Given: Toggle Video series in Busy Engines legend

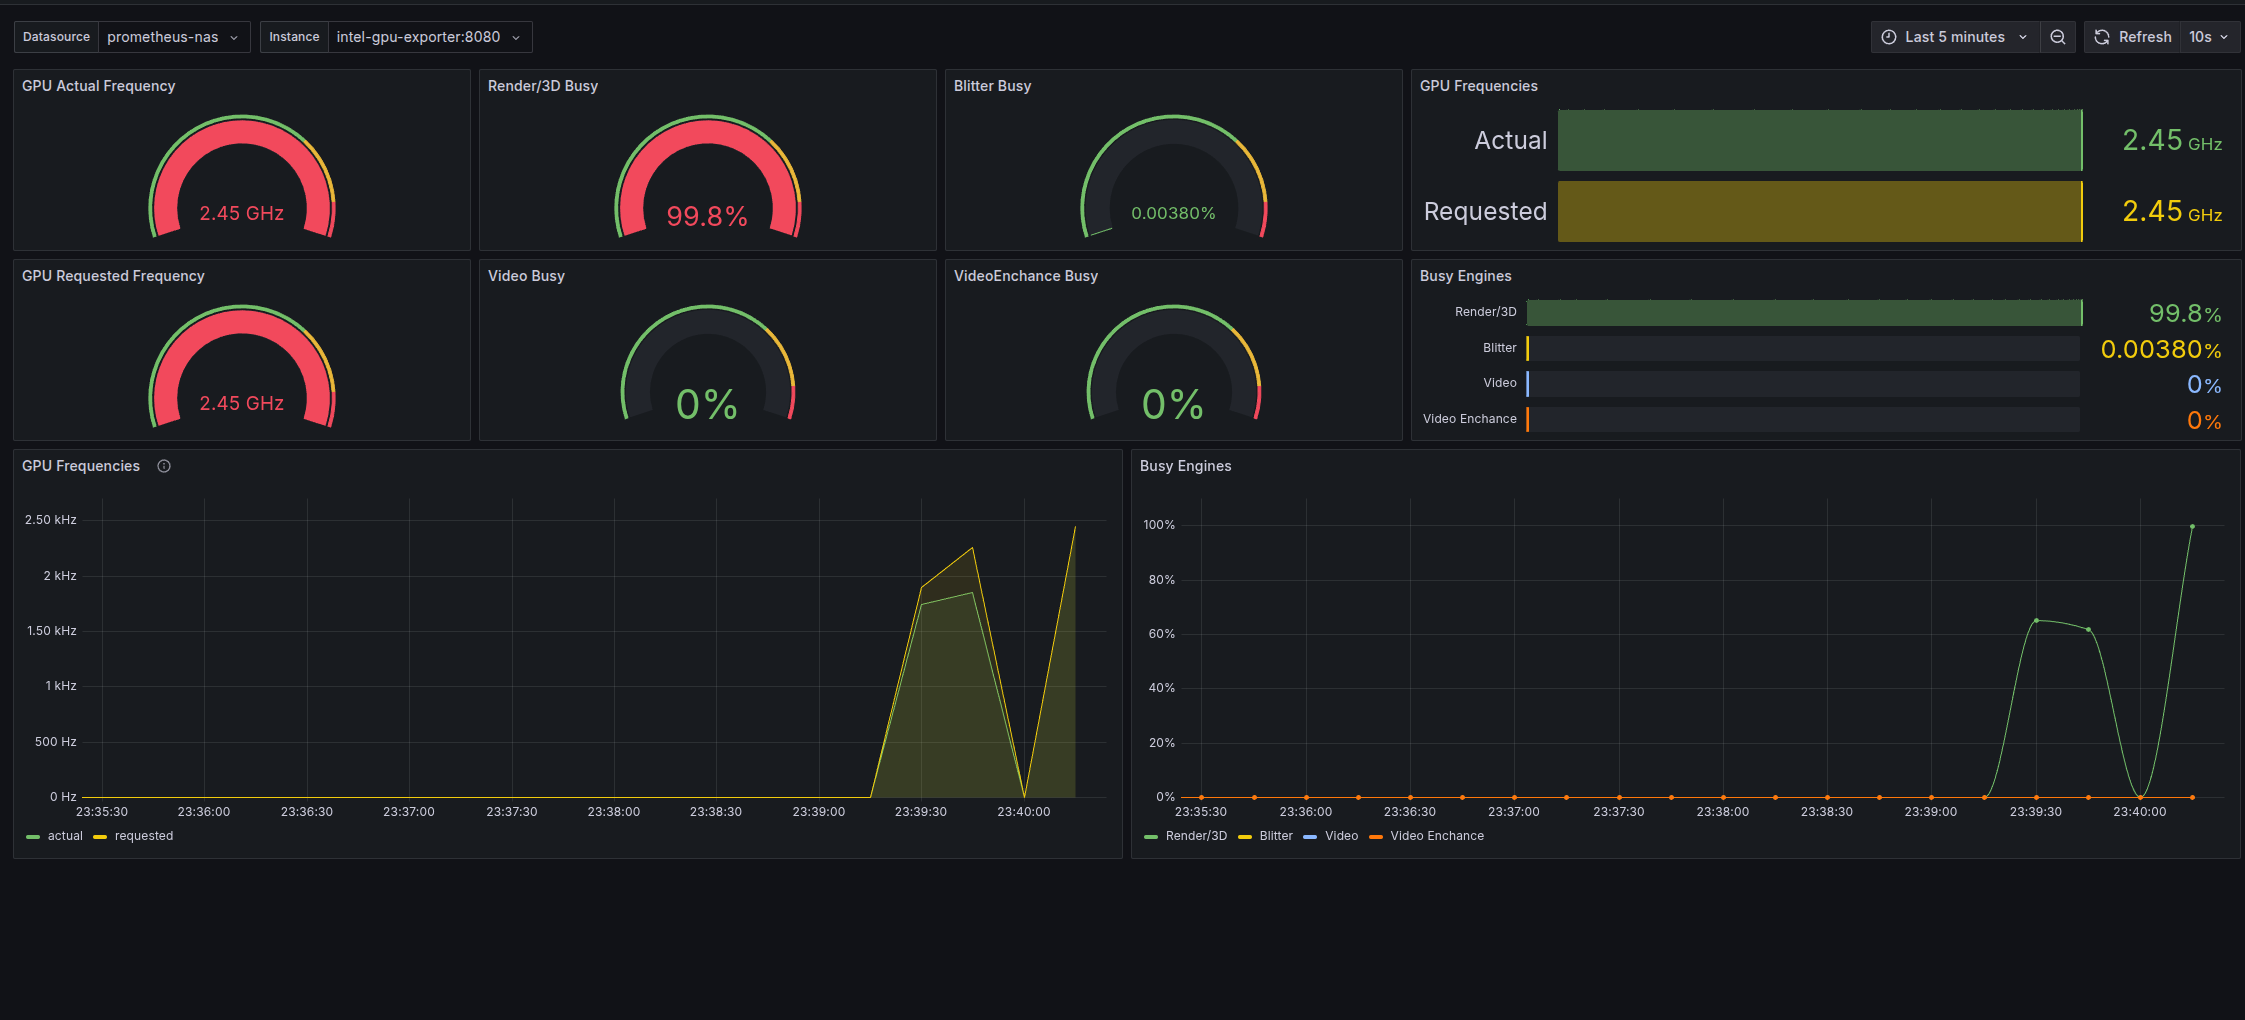Looking at the screenshot, I should [1331, 836].
